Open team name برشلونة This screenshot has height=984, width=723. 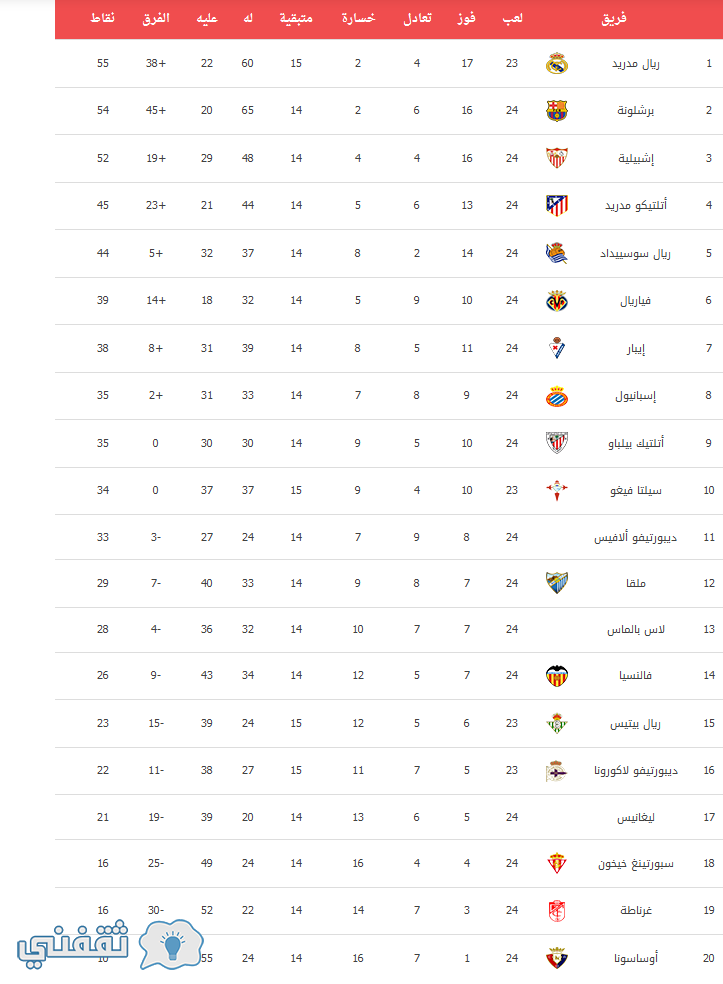click(636, 110)
